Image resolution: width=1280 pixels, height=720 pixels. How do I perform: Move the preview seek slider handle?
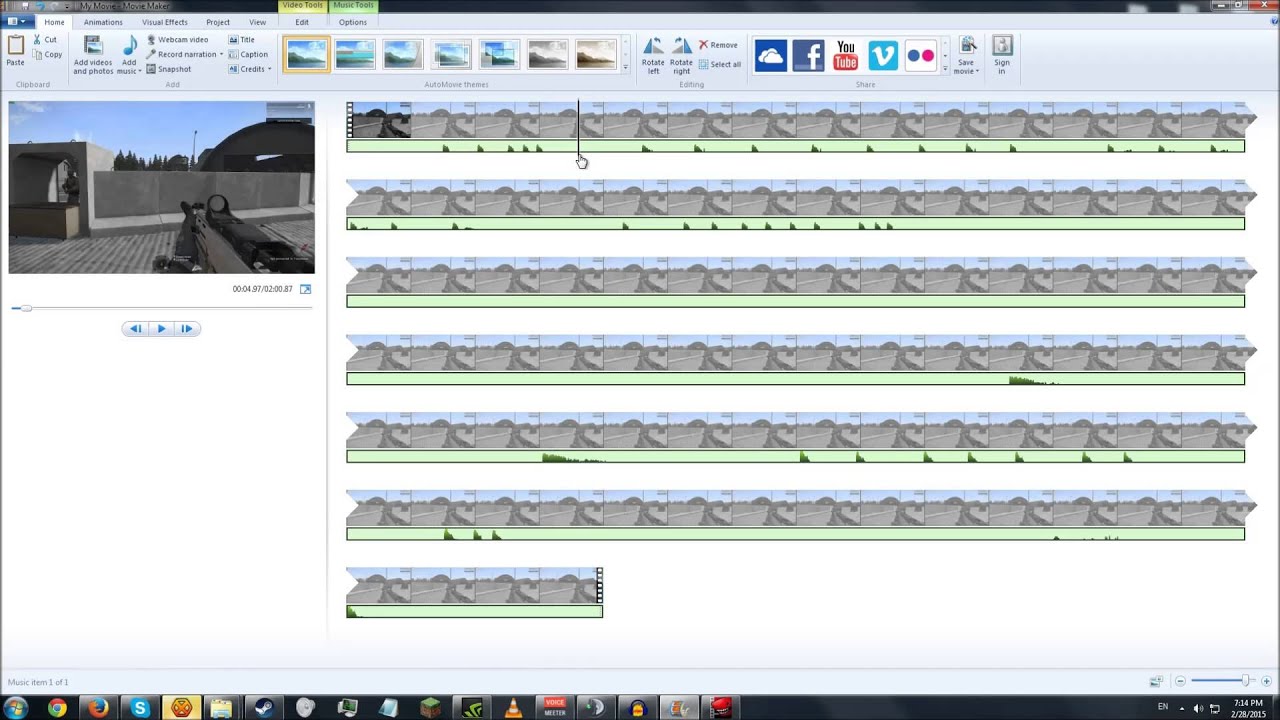(x=27, y=308)
